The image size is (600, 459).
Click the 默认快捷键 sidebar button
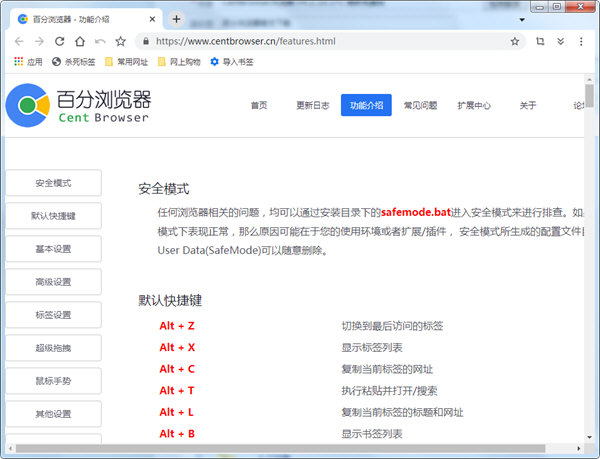(53, 216)
